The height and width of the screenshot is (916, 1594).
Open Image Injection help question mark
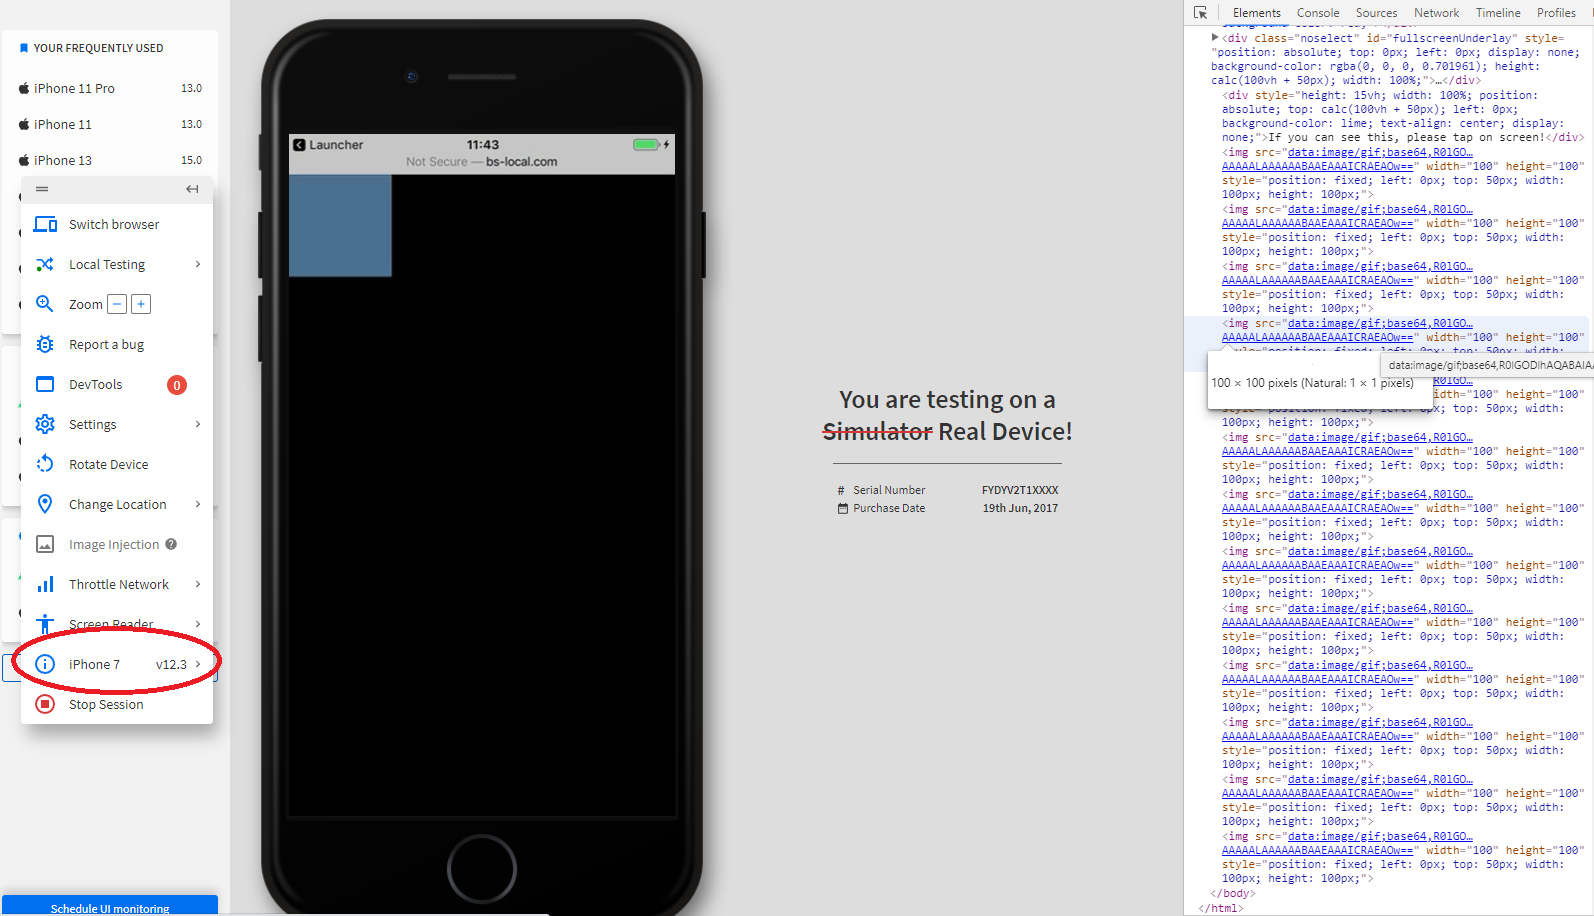coord(171,544)
